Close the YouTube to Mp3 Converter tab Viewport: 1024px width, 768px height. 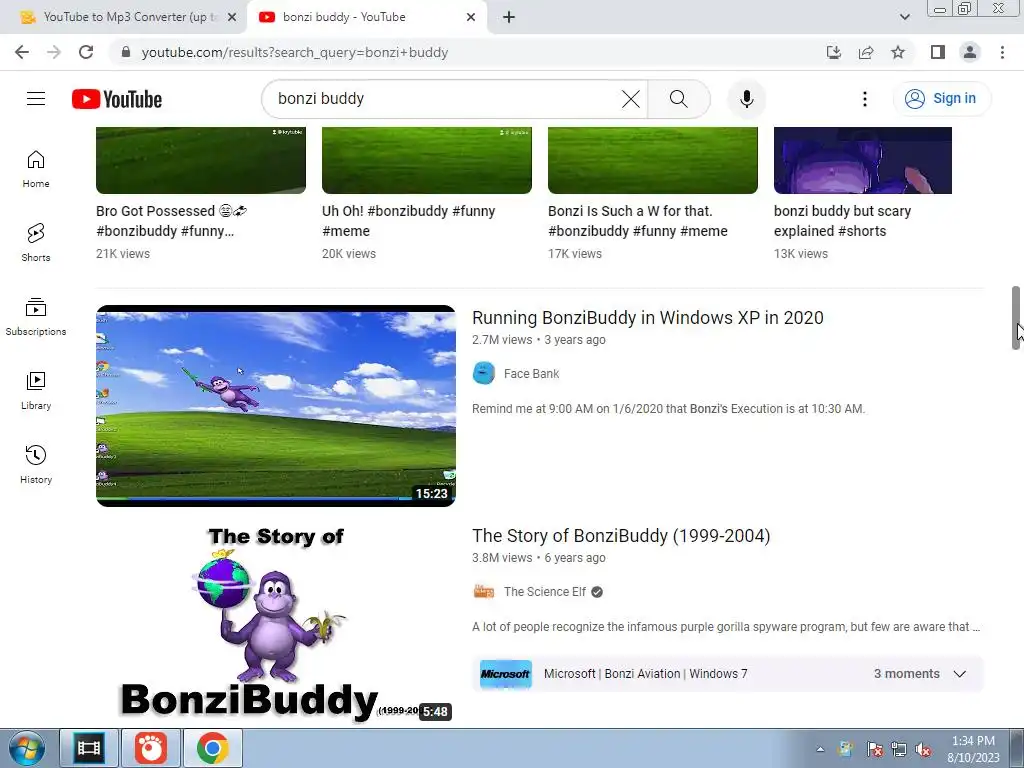click(x=232, y=17)
